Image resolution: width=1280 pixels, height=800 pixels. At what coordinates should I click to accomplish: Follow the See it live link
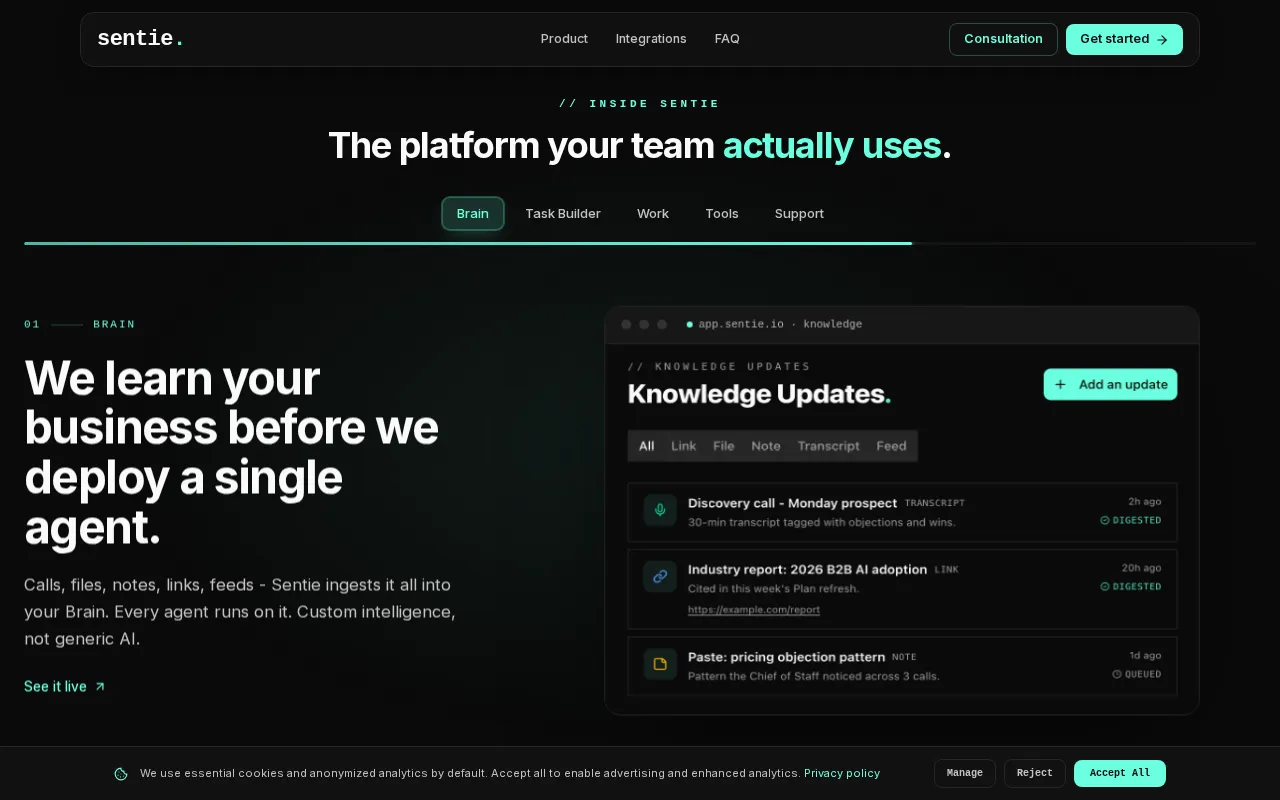[x=65, y=687]
